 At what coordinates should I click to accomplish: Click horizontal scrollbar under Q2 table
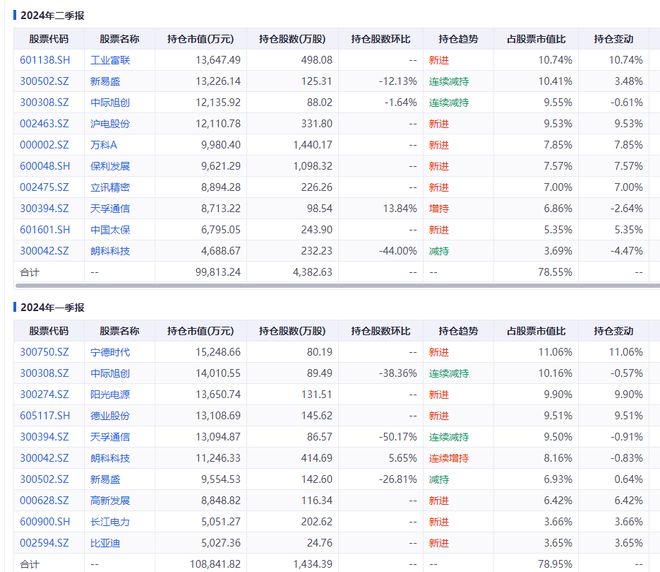tap(338, 286)
